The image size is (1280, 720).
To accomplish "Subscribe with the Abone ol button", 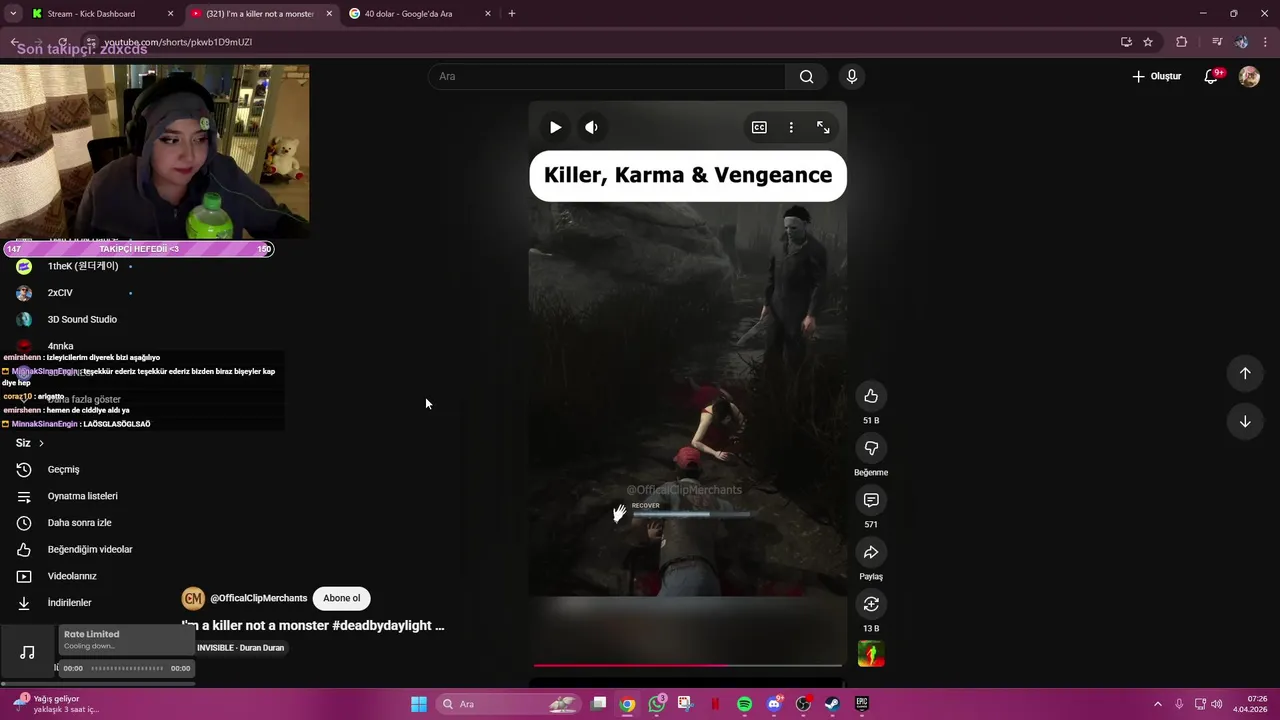I will (x=341, y=598).
